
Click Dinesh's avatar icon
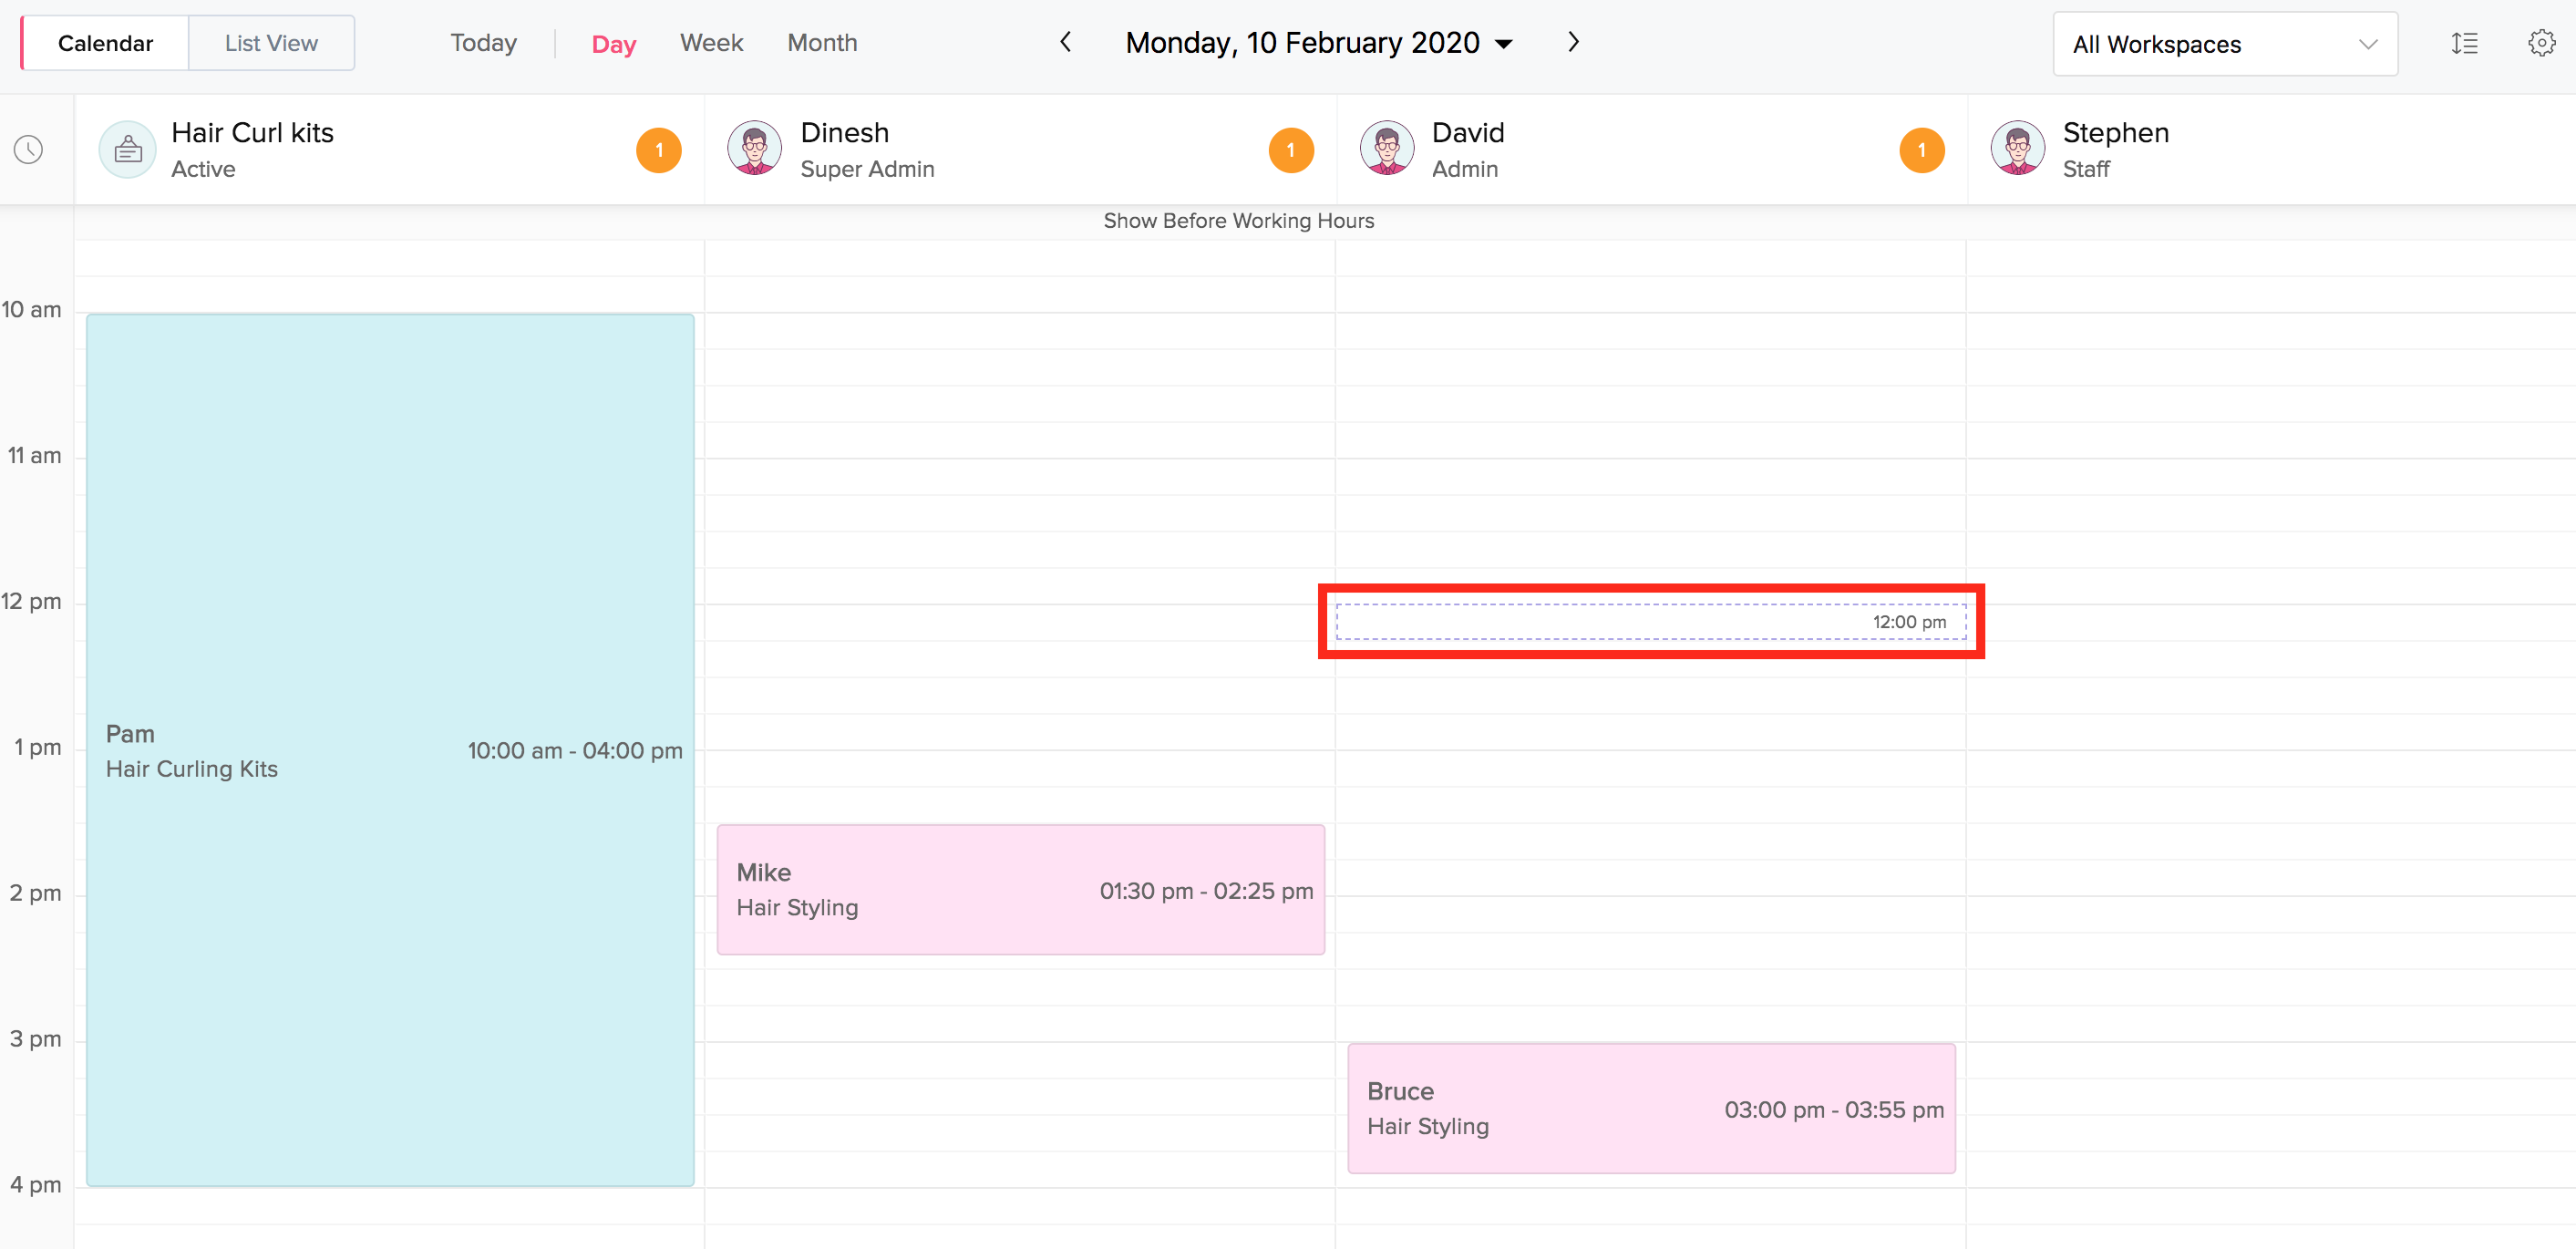[755, 149]
